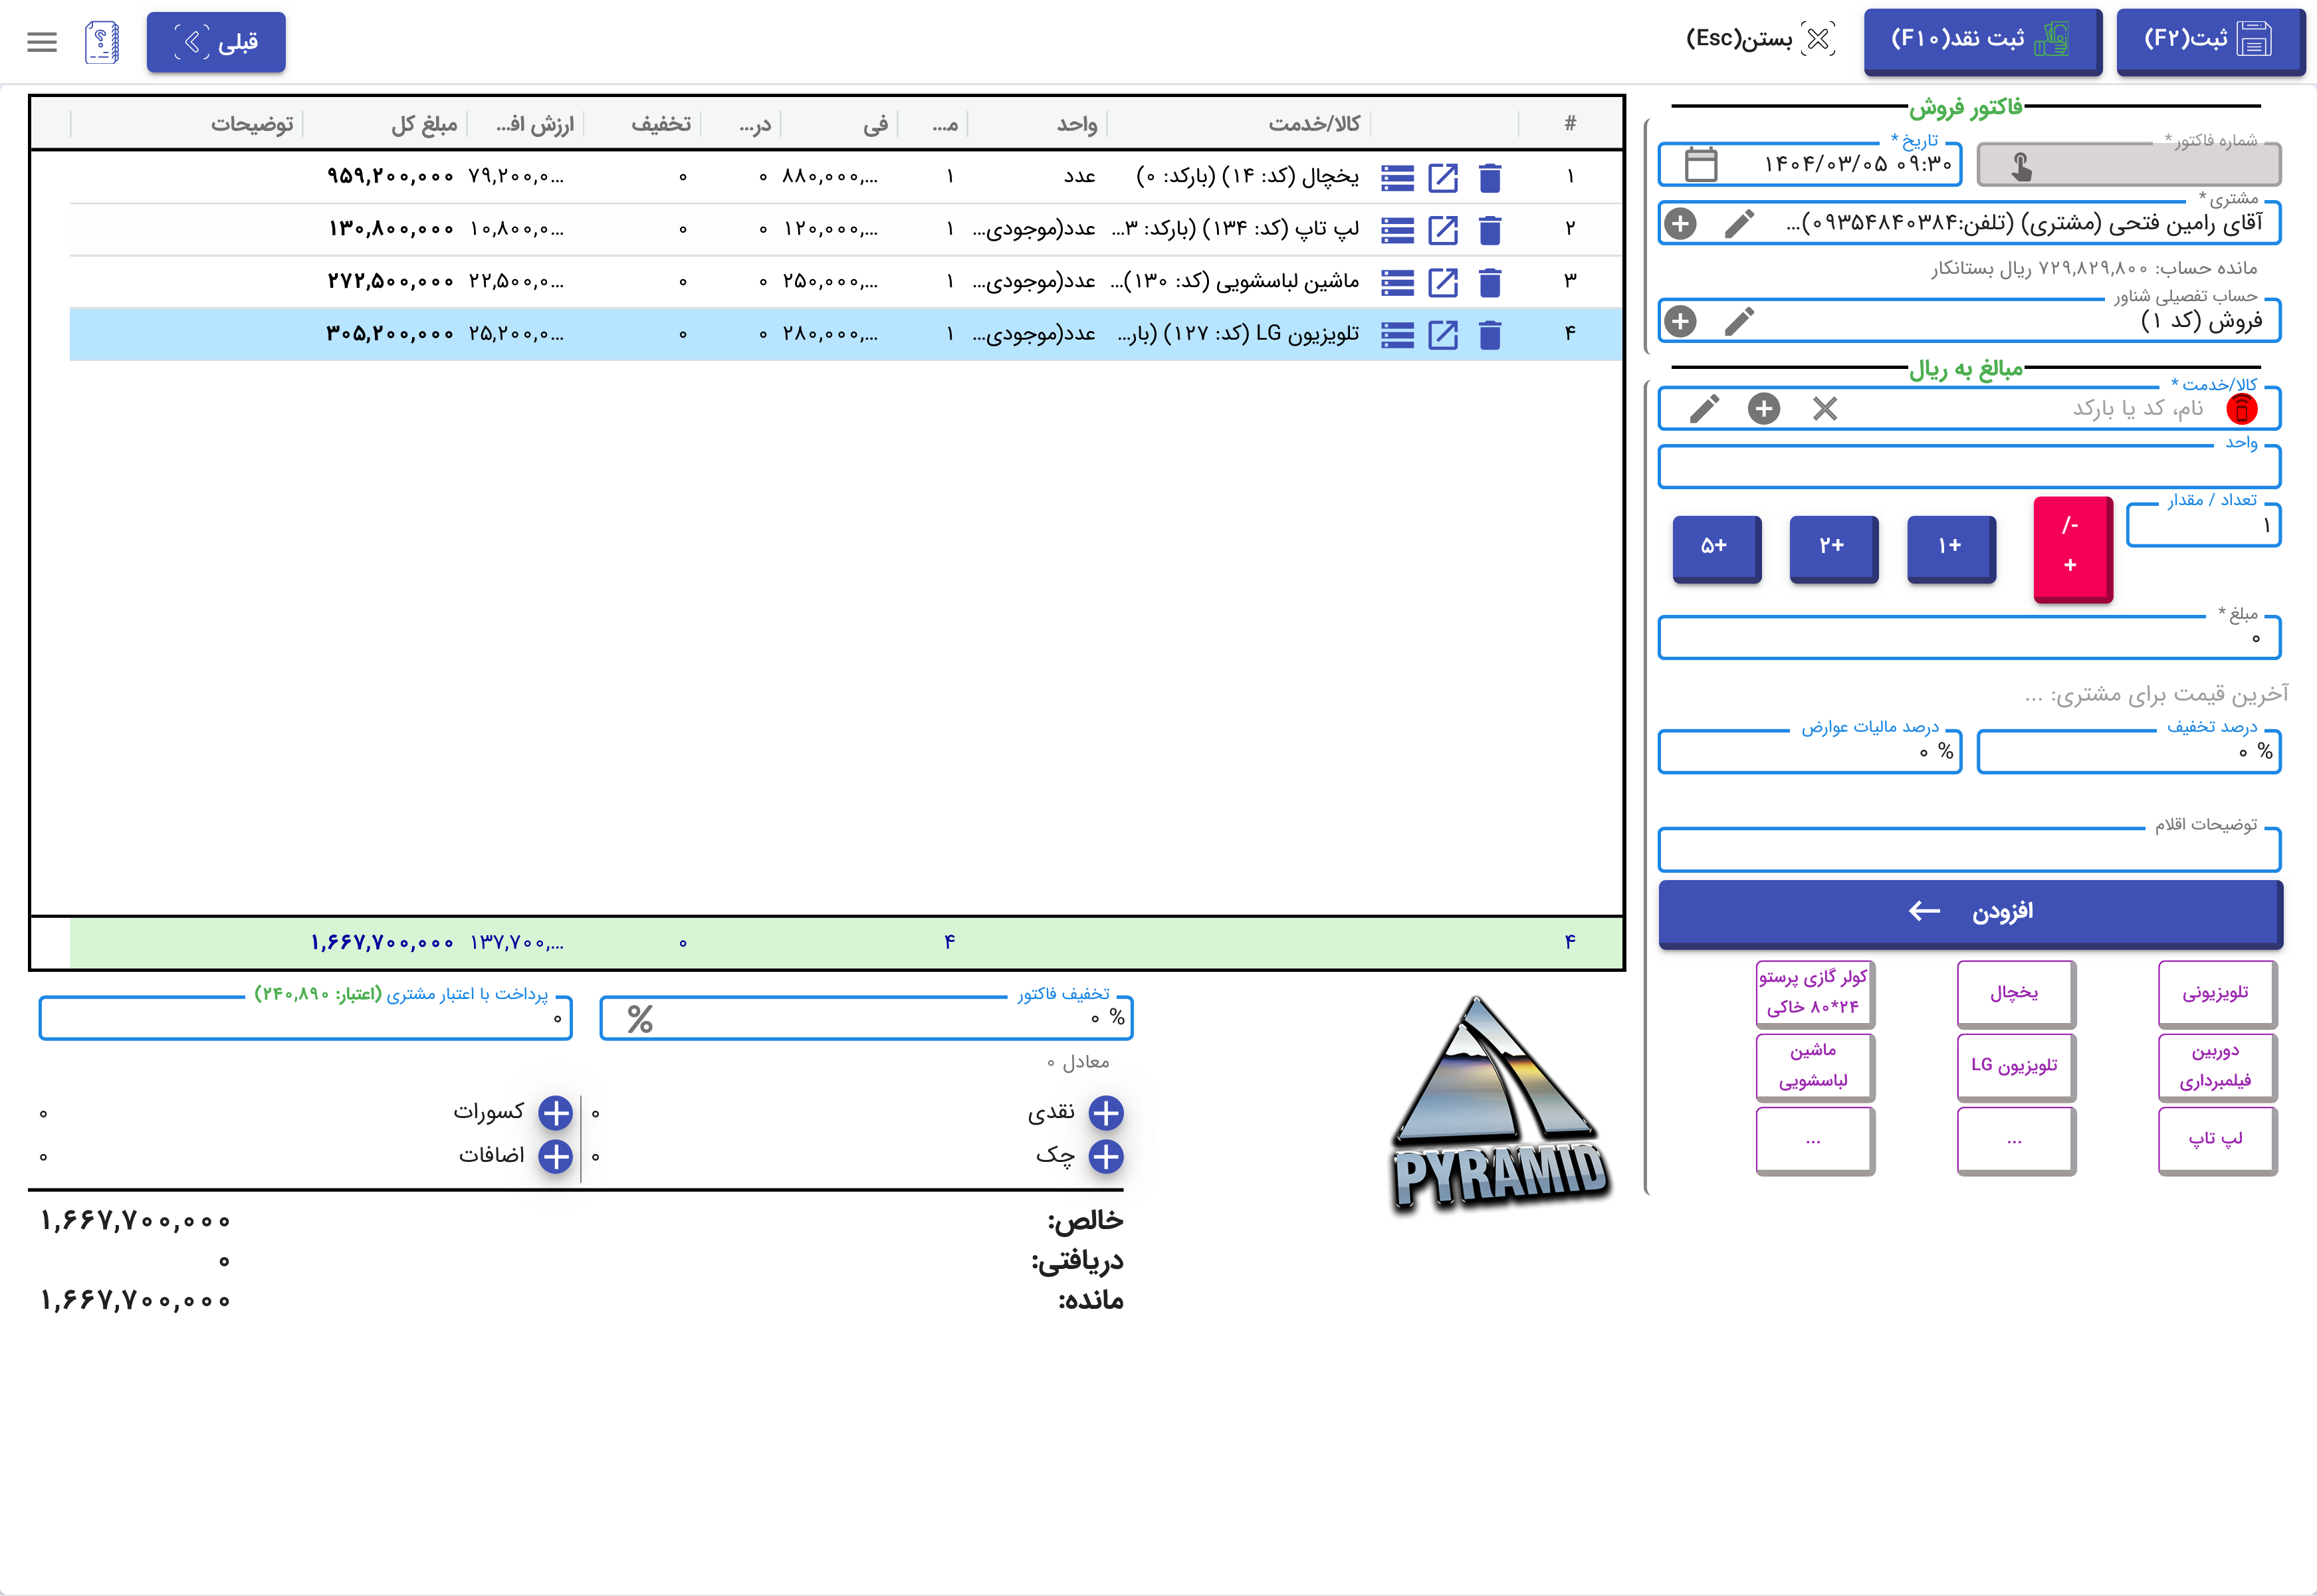Screen dimensions: 2317x1596
Task: Click the red barcode icon in the product (کالا/خدمت) field
Action: (2241, 408)
